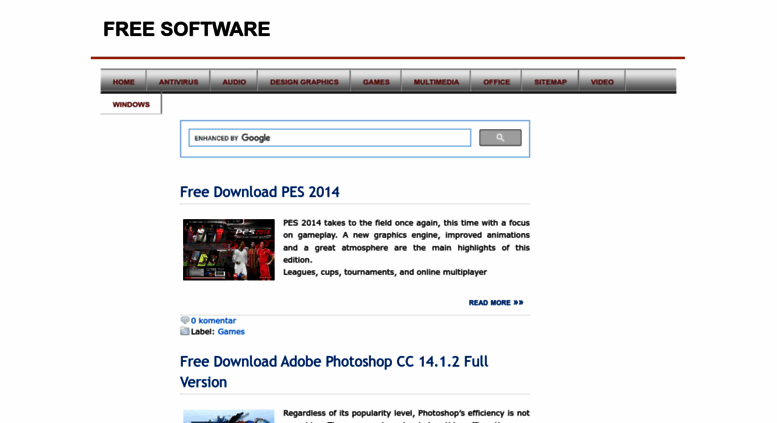Click the Photoshop post thumbnail image
Viewport: 777px width, 423px height.
pos(228,416)
